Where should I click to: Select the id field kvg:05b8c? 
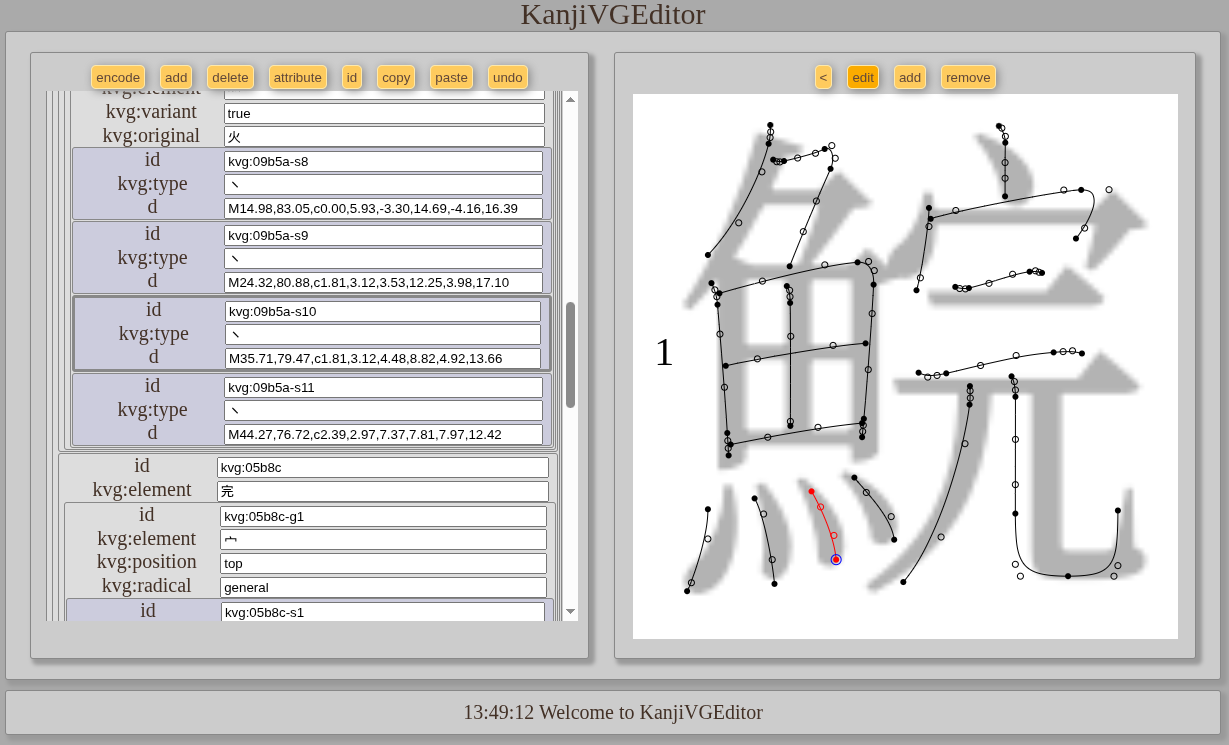pos(383,467)
